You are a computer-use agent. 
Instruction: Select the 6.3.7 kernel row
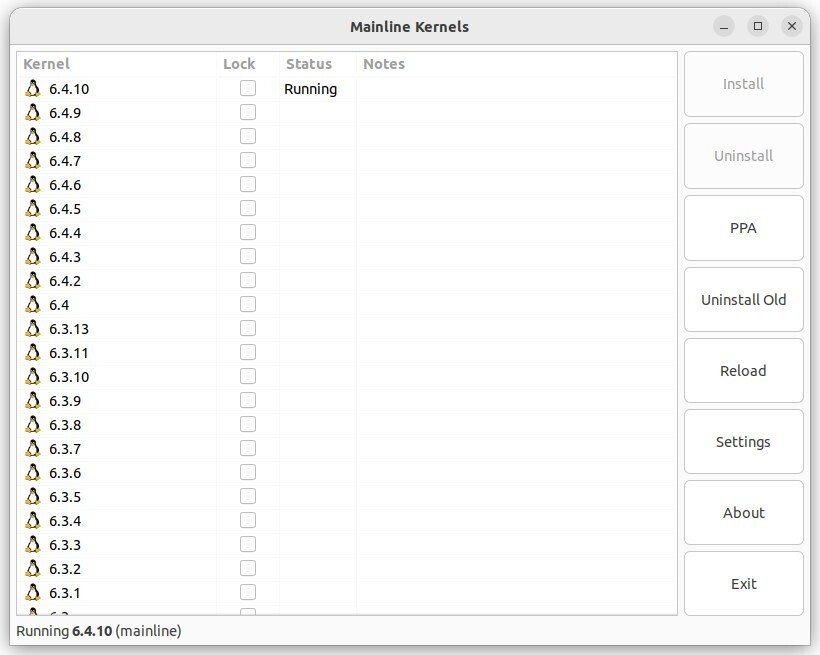pyautogui.click(x=347, y=448)
